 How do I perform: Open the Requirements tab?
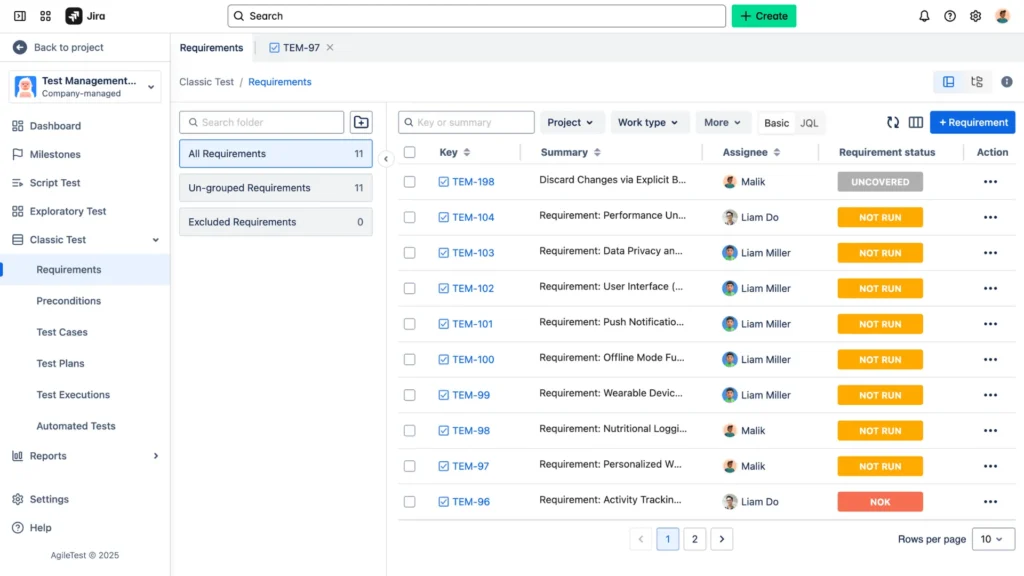pyautogui.click(x=211, y=48)
